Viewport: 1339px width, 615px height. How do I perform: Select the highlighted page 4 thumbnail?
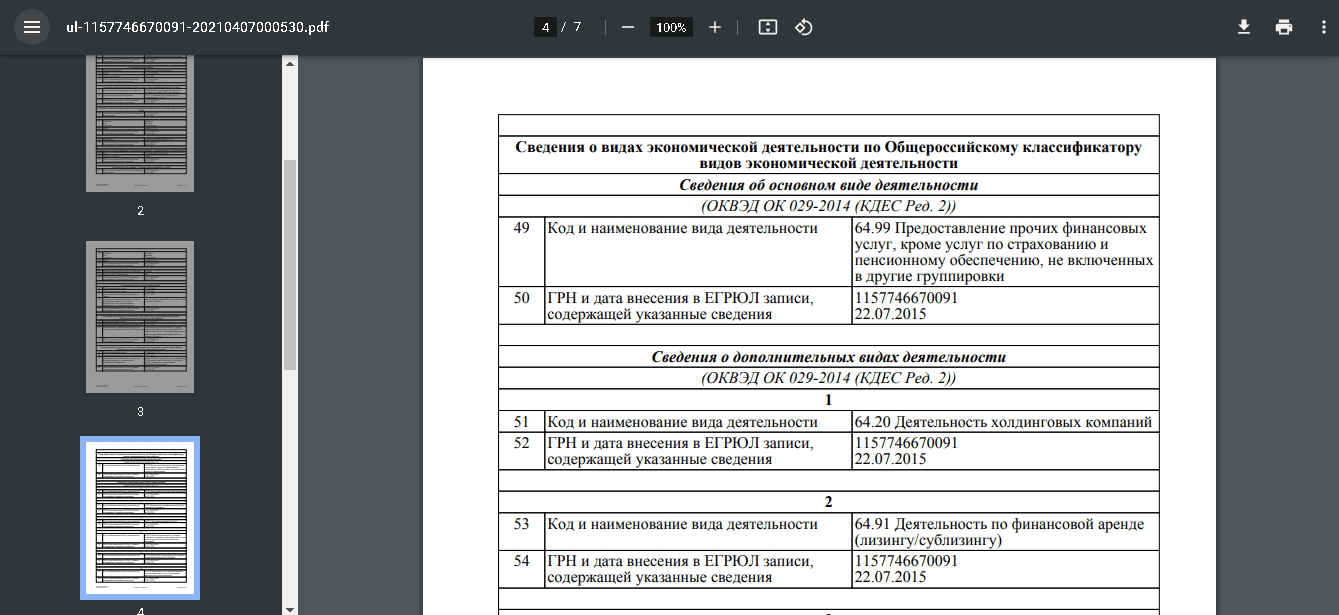point(140,517)
